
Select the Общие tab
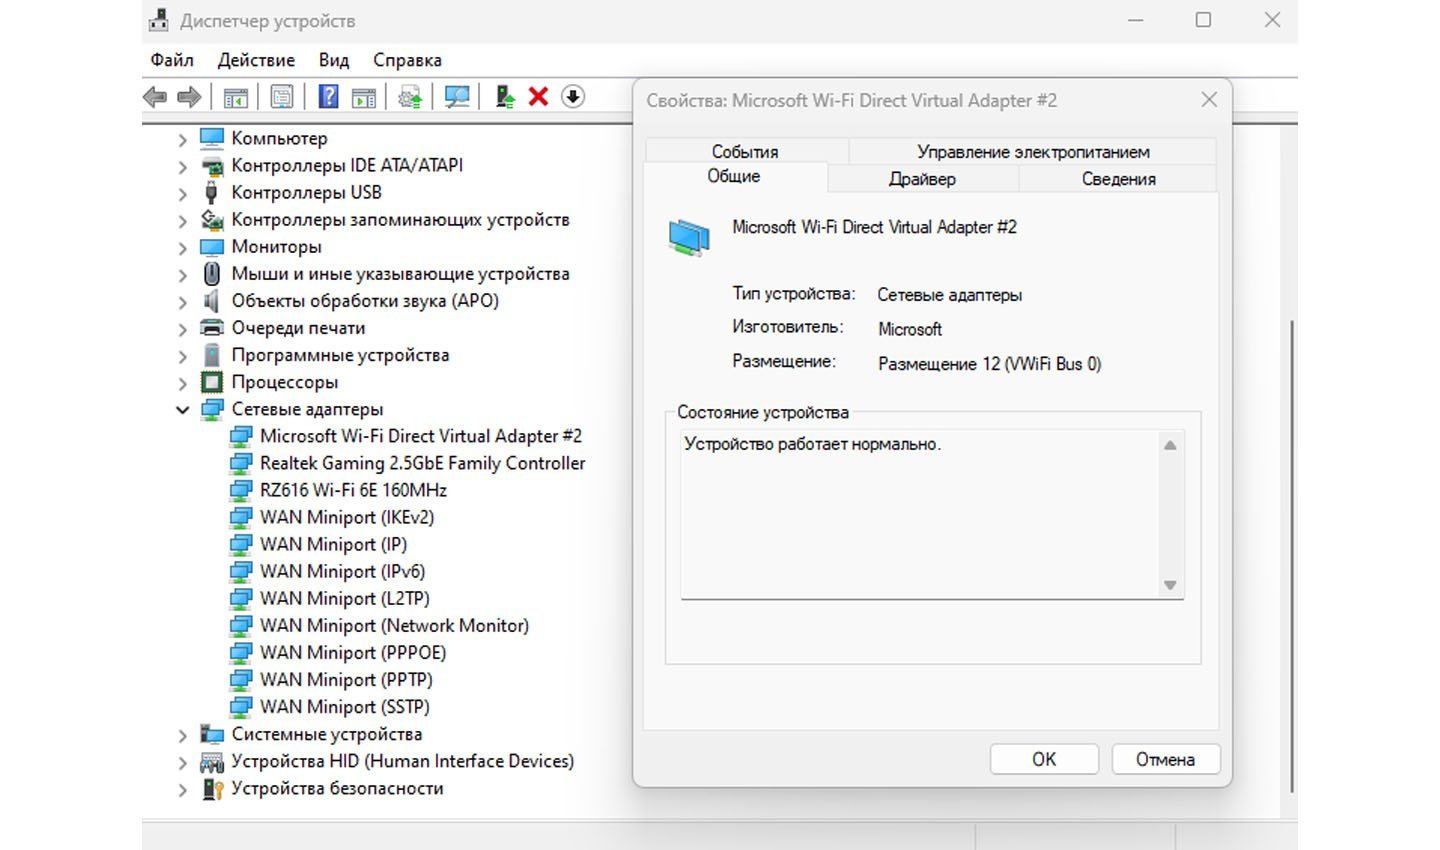click(734, 176)
